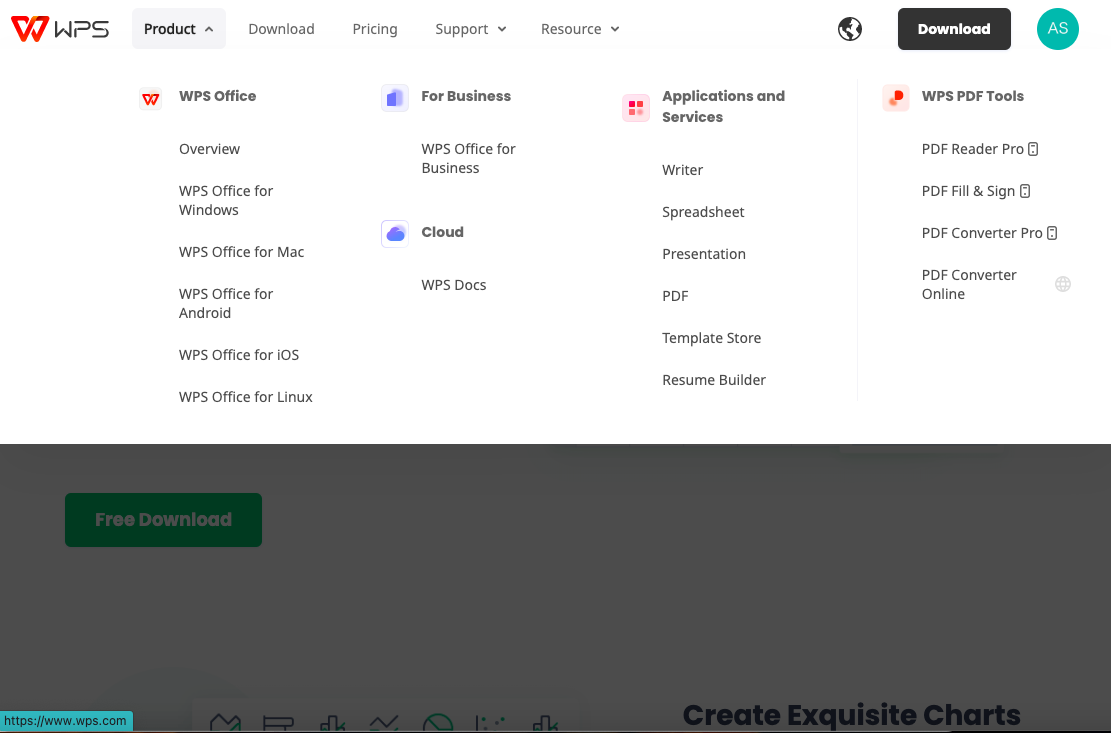Open WPS Docs link
This screenshot has width=1111, height=733.
coord(453,285)
